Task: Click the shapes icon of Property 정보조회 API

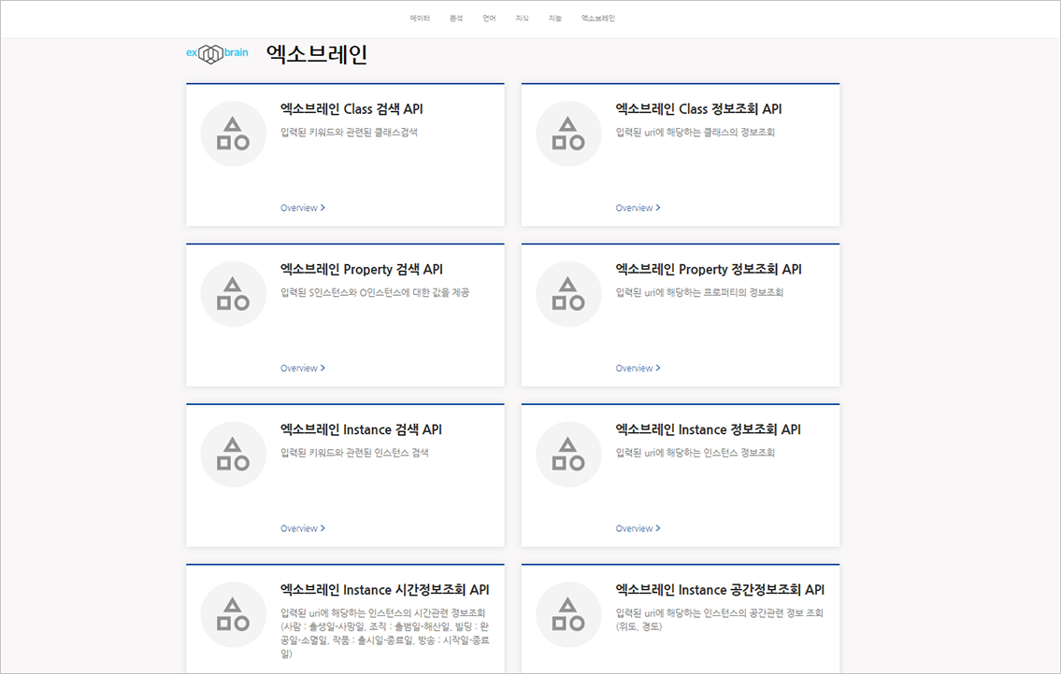Action: [568, 294]
